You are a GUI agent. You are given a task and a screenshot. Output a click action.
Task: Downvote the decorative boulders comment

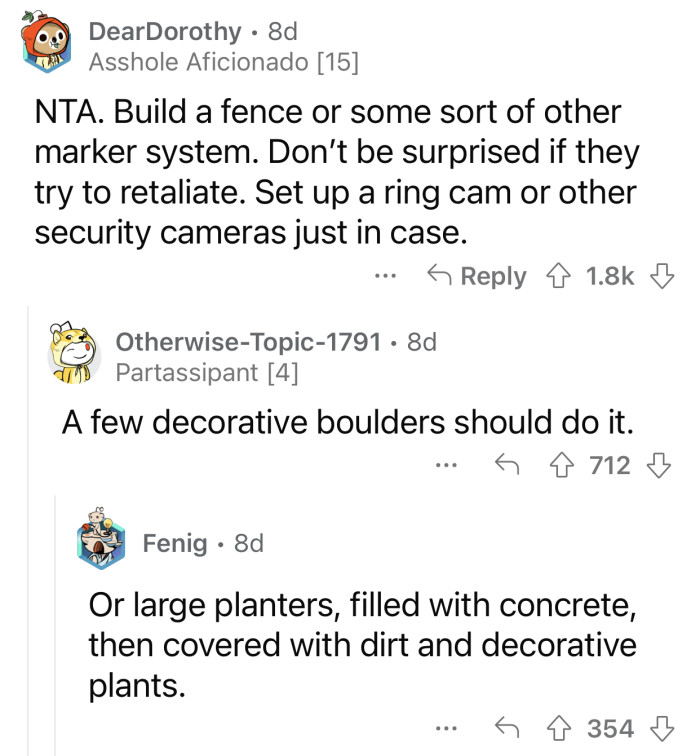click(657, 464)
